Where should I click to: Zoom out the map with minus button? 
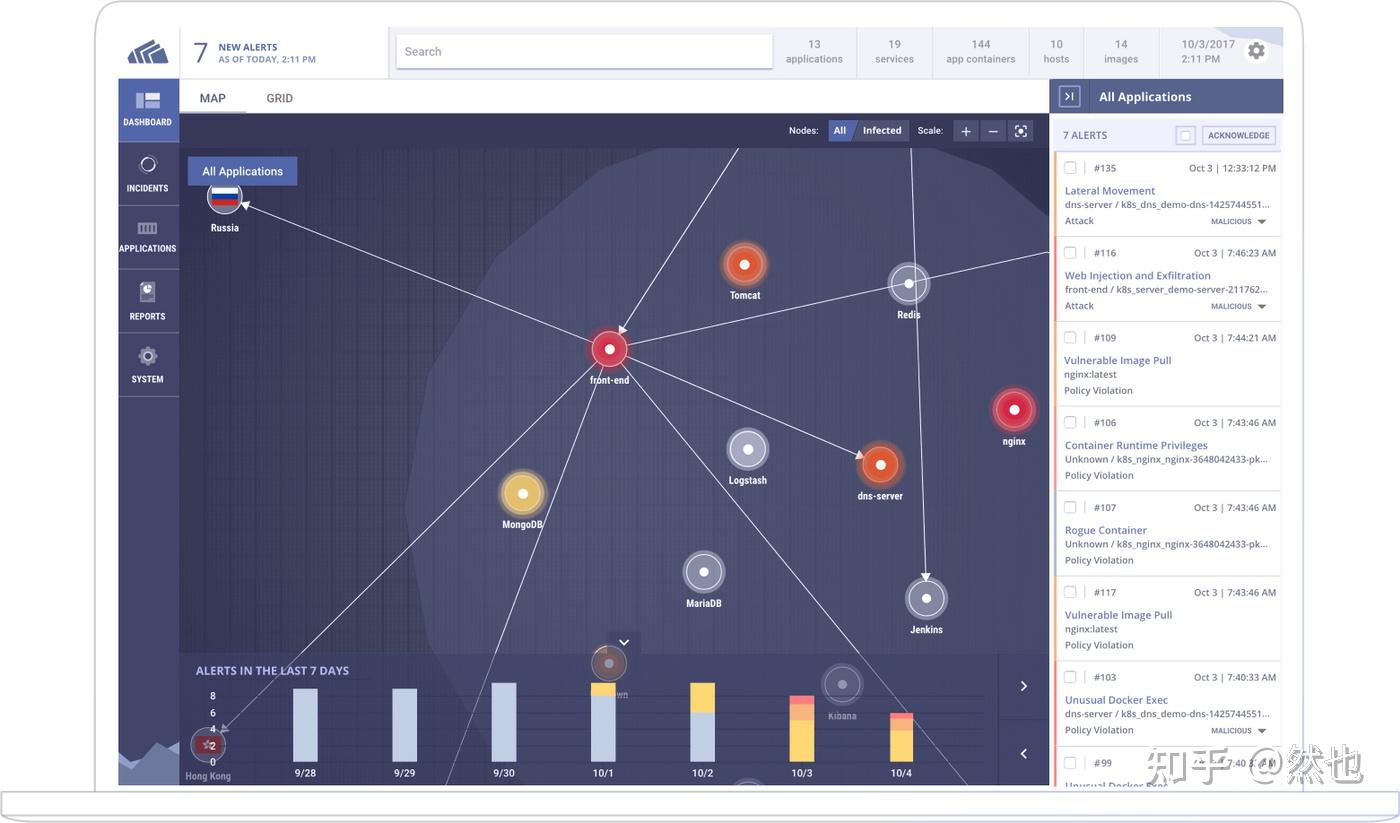[x=993, y=131]
